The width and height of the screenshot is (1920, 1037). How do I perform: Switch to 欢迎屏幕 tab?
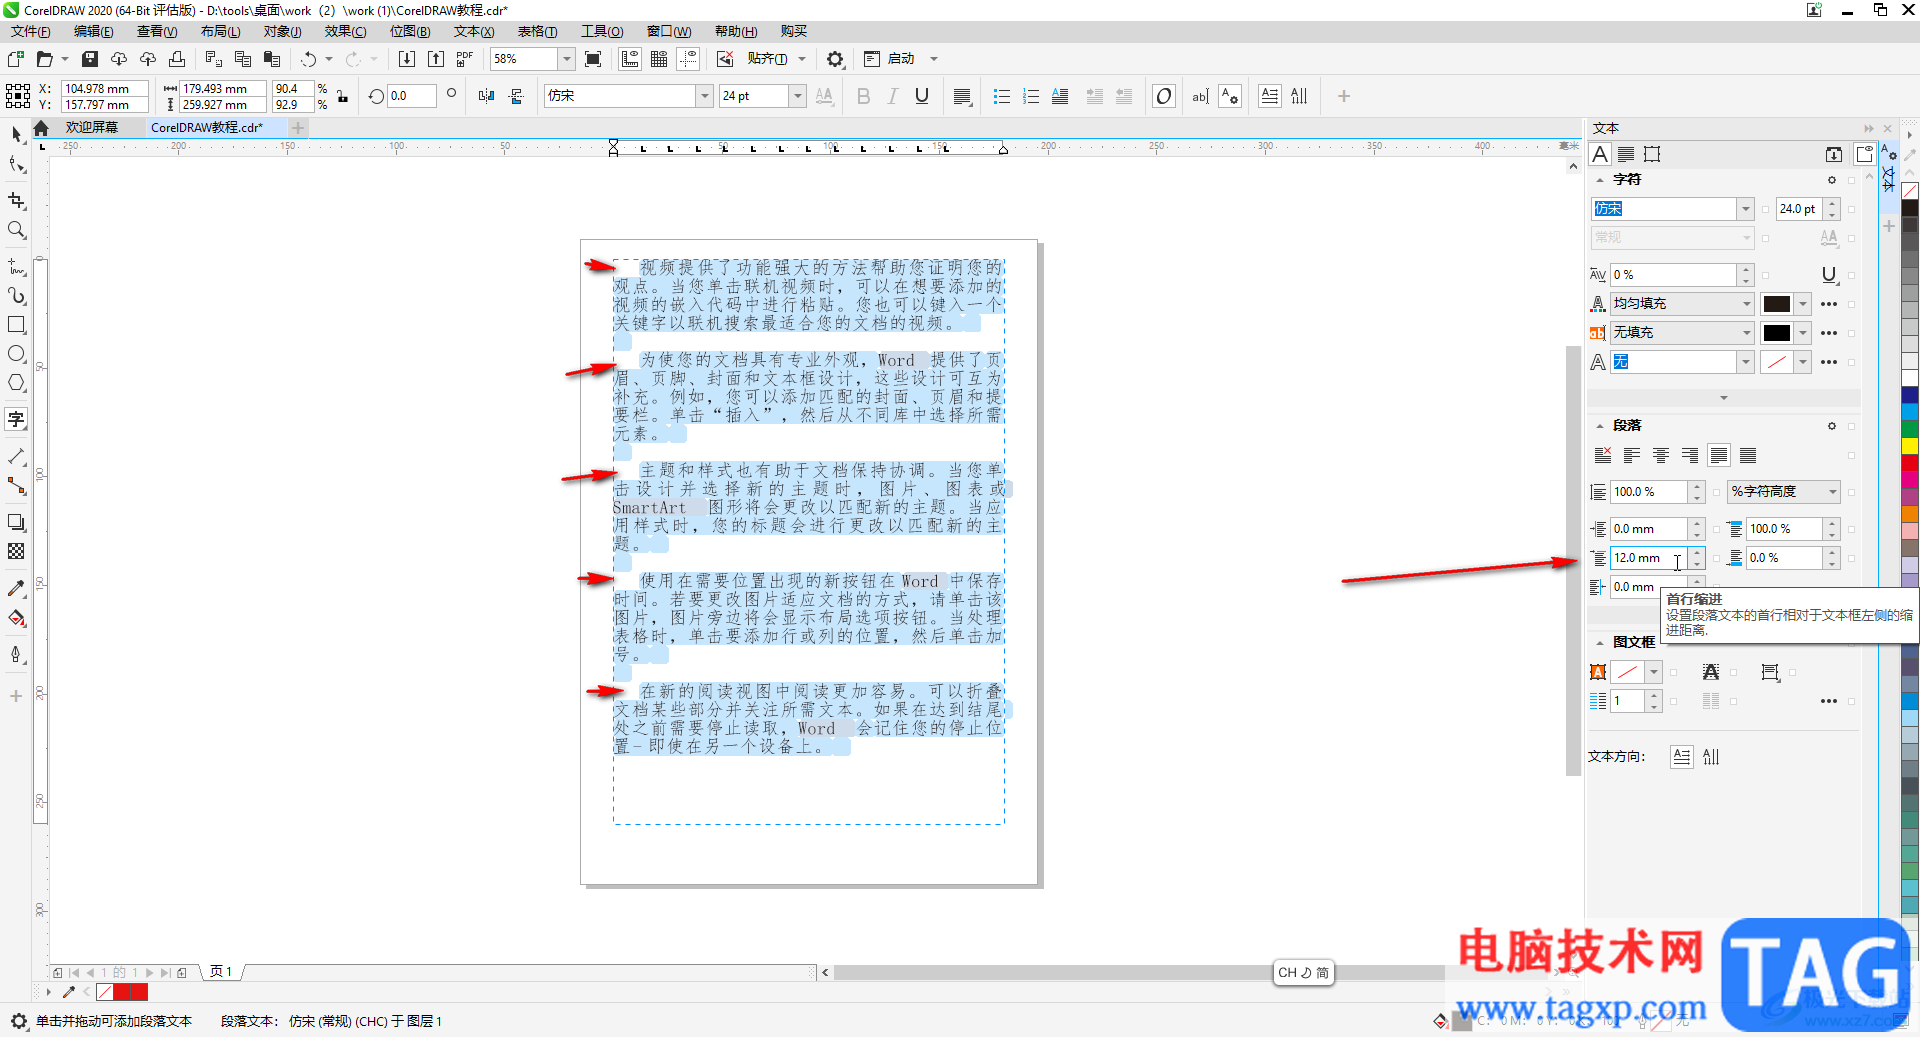pos(92,128)
